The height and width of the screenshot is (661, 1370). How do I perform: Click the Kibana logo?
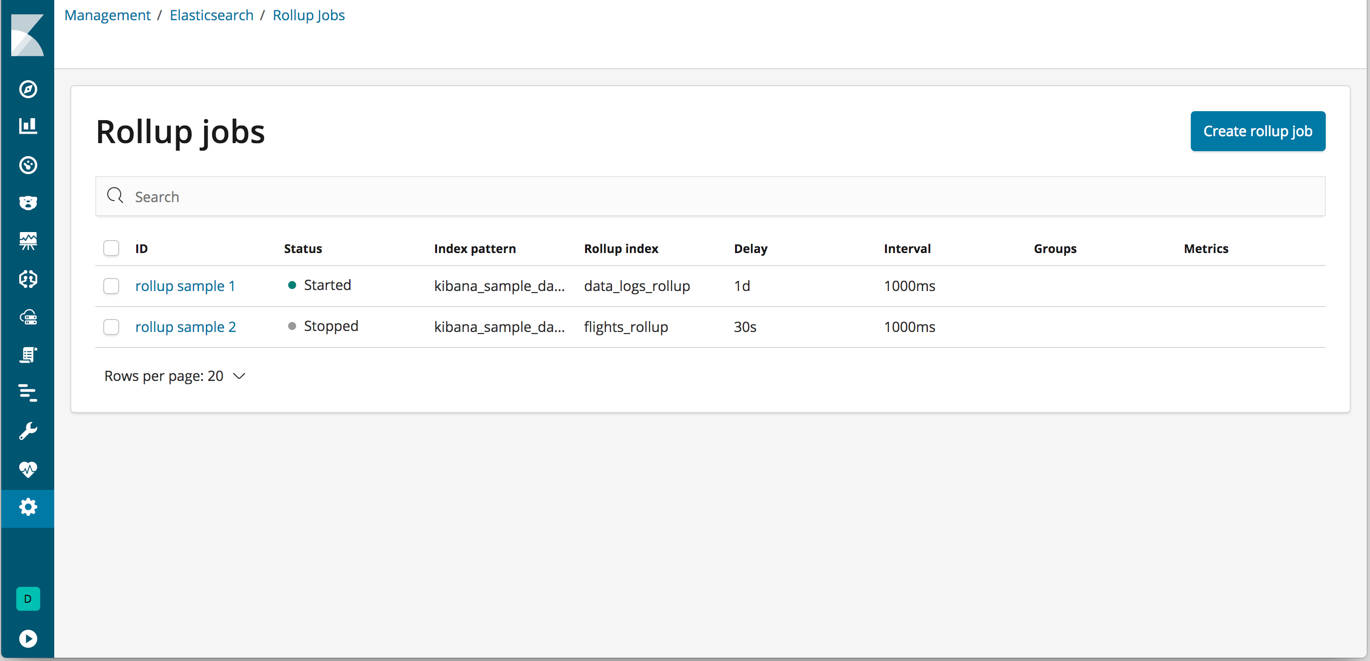pos(27,35)
